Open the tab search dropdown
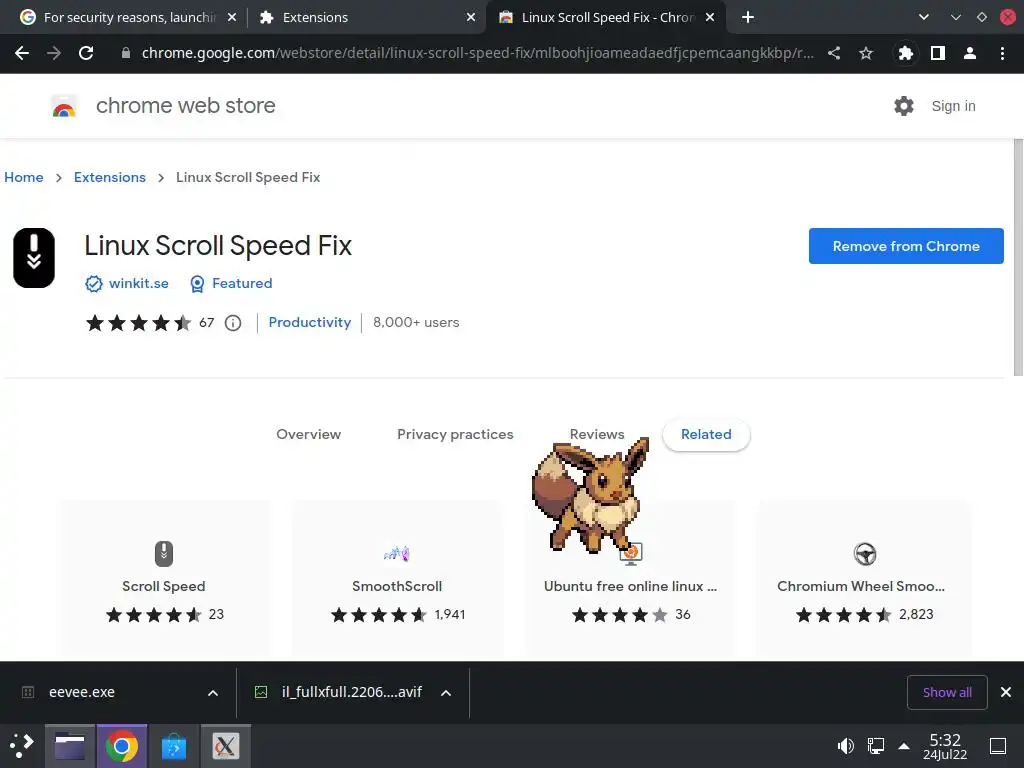The width and height of the screenshot is (1024, 768). [923, 18]
